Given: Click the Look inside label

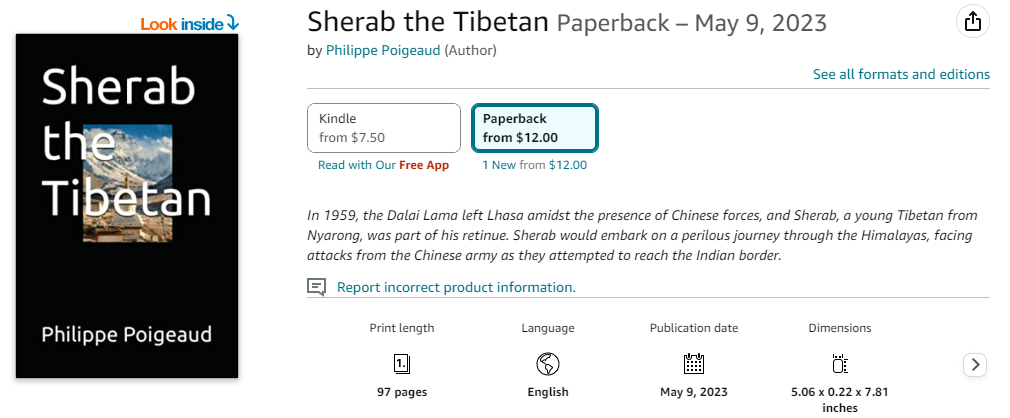Looking at the screenshot, I should point(183,24).
